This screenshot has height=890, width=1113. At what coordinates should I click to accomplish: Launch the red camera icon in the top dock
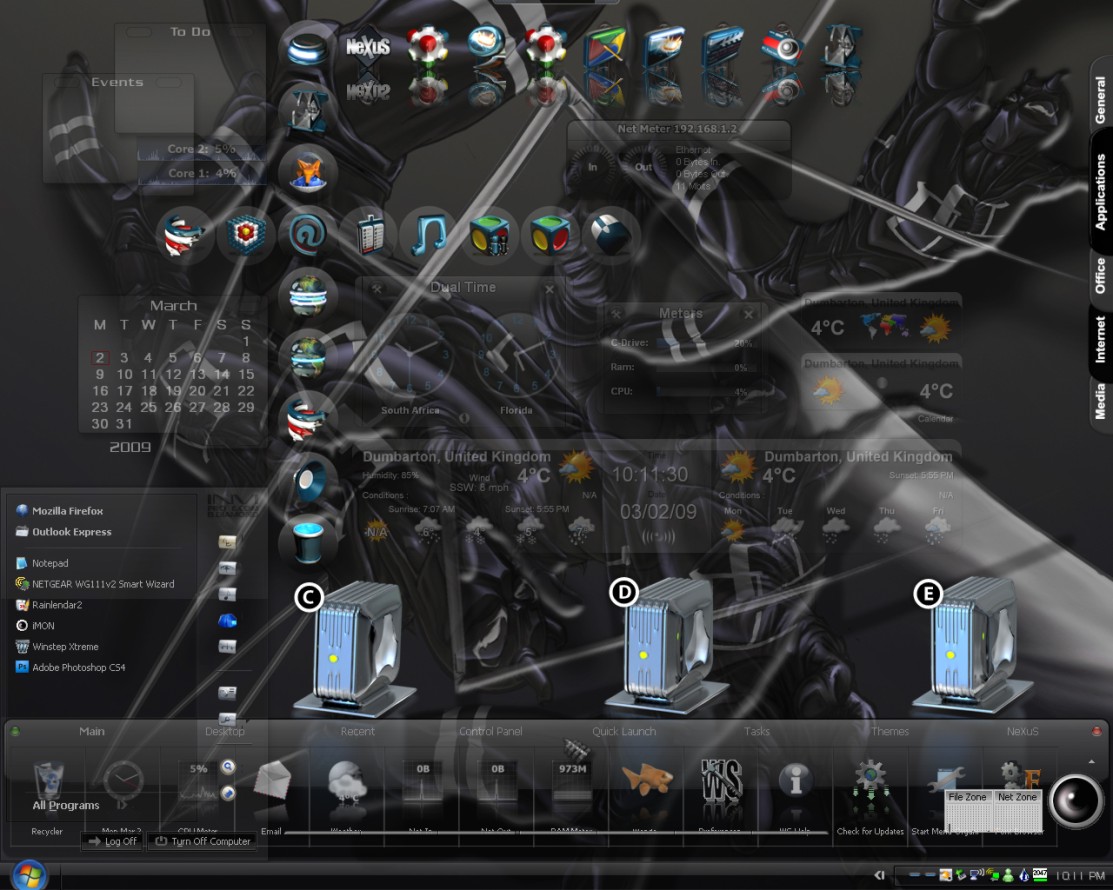[x=782, y=46]
